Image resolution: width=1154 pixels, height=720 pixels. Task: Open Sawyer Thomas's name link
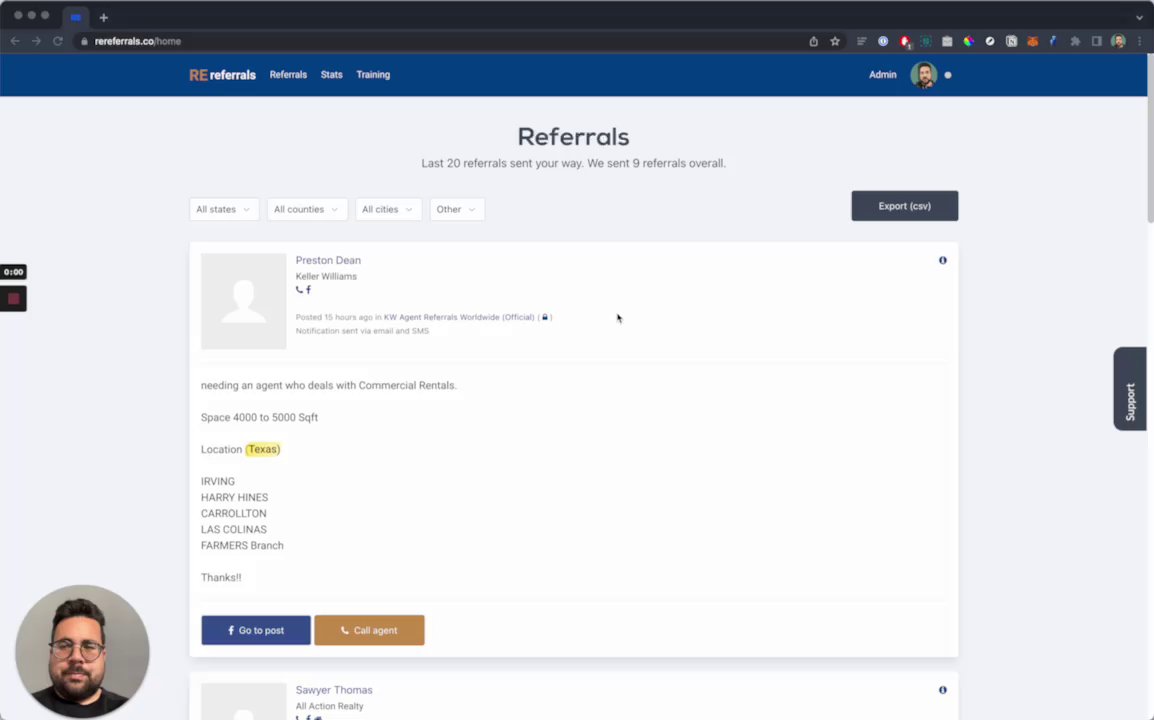click(334, 690)
